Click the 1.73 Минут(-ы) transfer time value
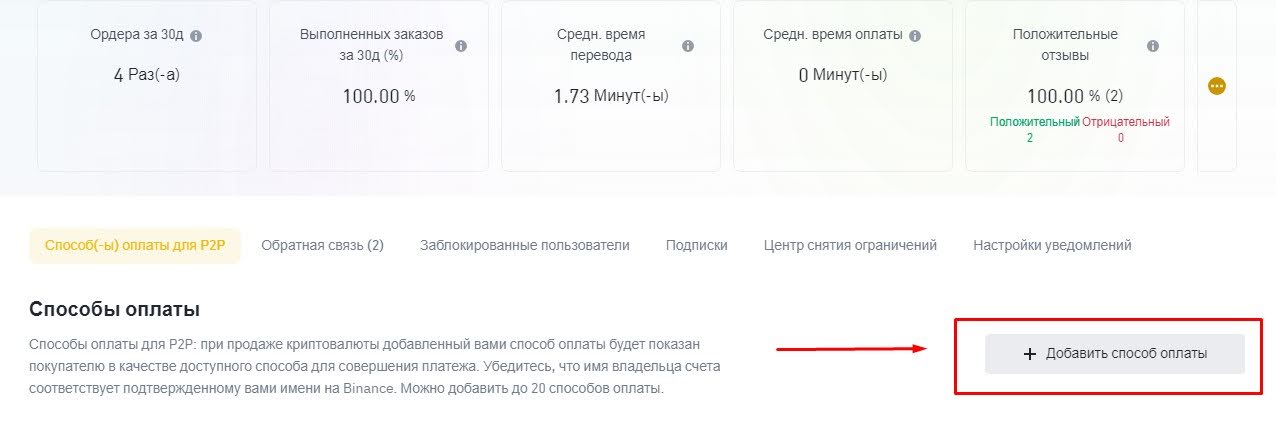 610,96
